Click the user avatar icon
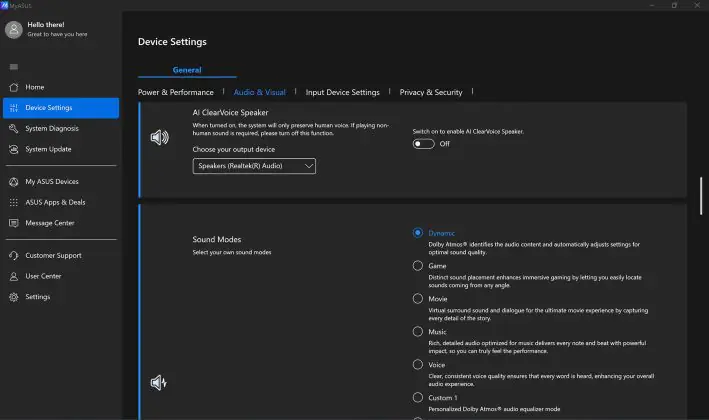 (14, 30)
